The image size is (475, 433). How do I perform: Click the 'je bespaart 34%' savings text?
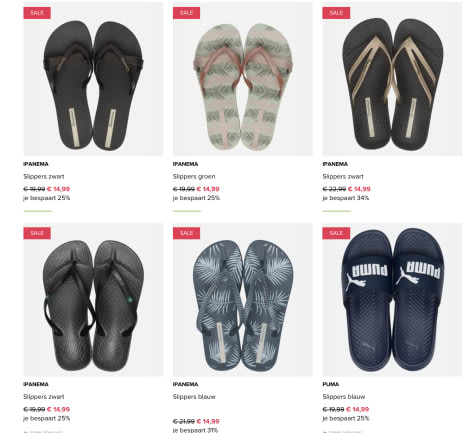346,198
